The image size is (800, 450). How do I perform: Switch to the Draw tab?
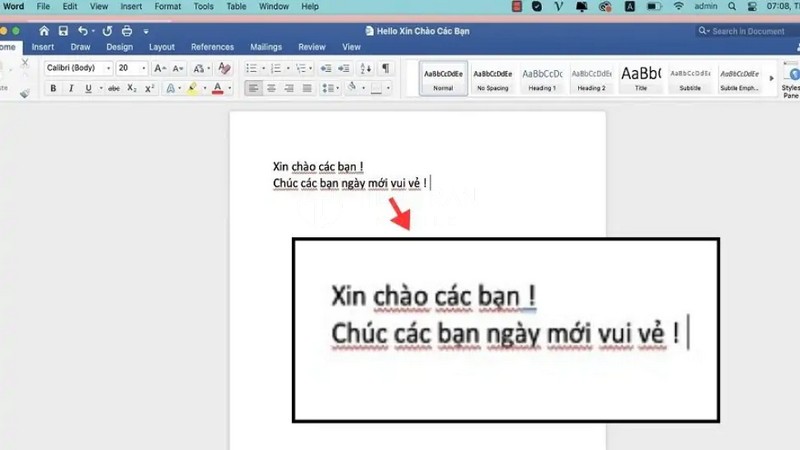coord(80,47)
